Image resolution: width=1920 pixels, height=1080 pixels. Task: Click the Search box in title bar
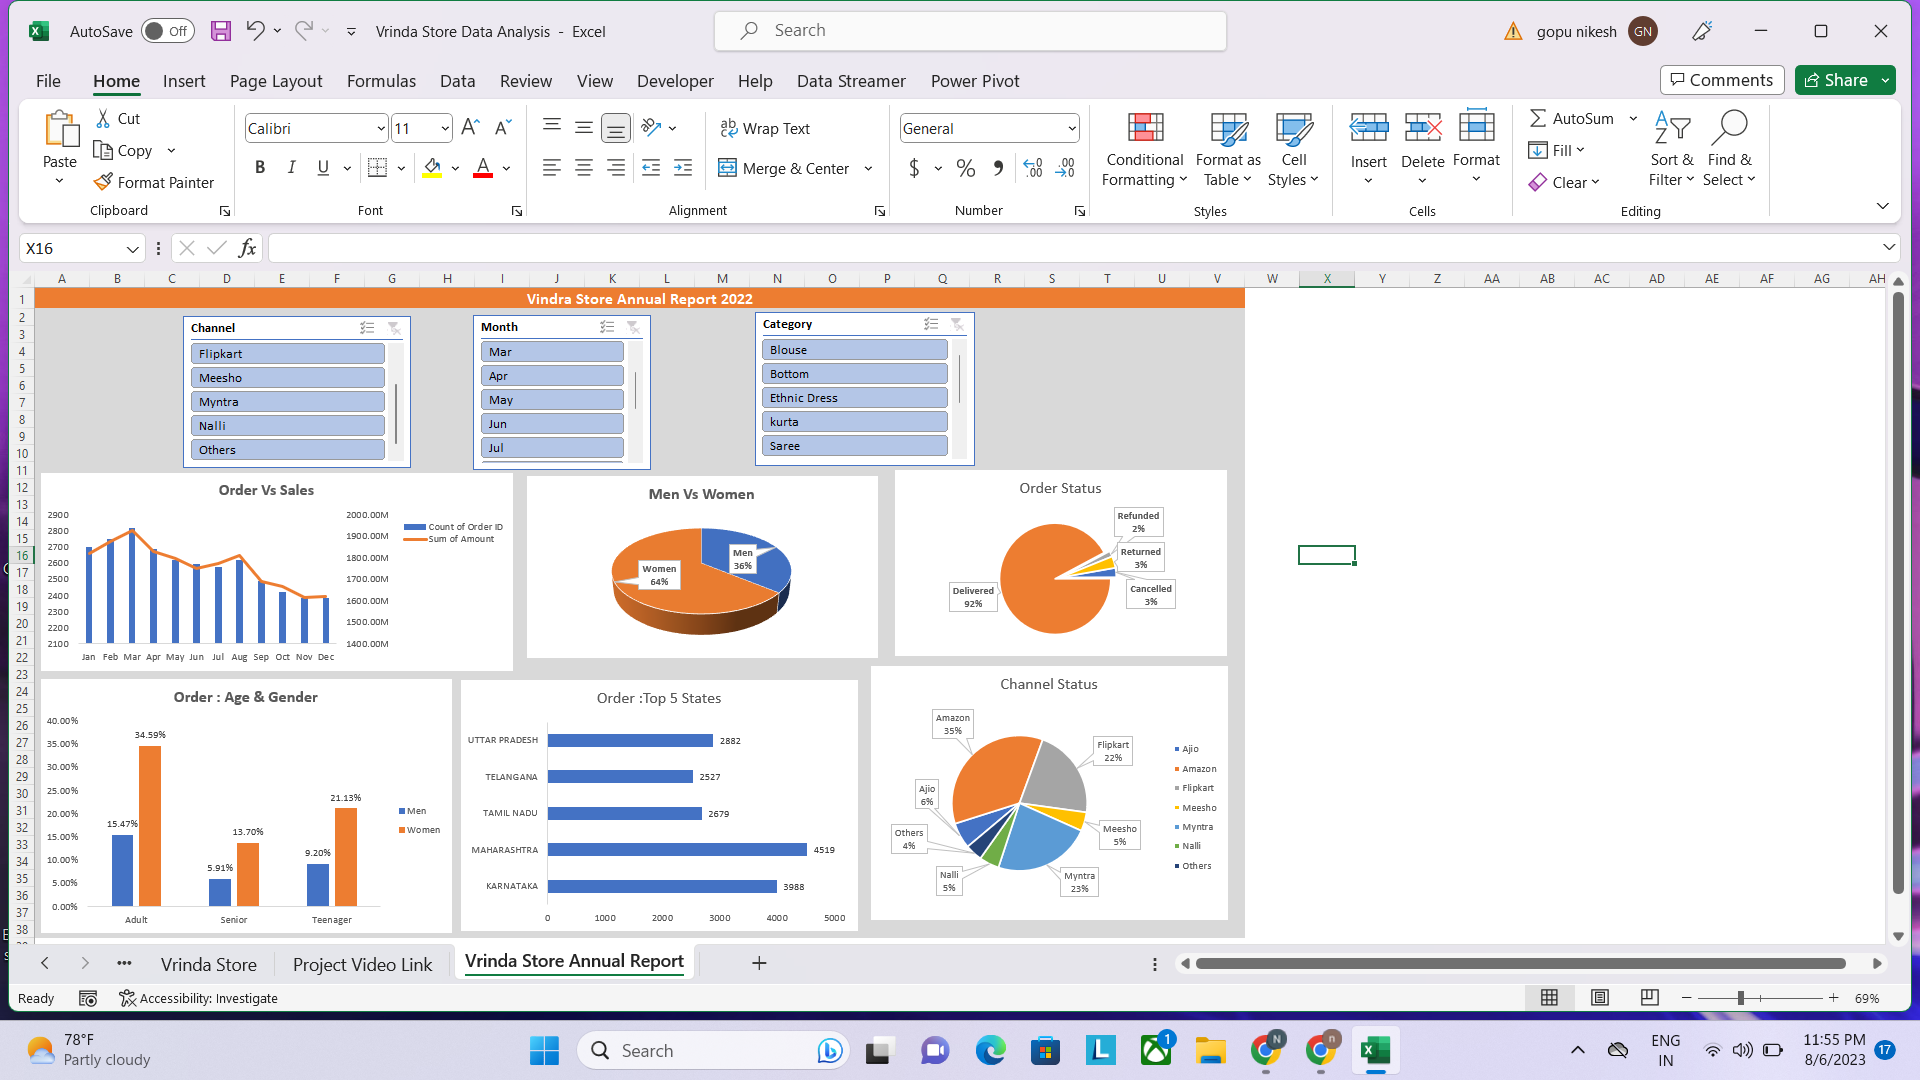click(x=970, y=31)
